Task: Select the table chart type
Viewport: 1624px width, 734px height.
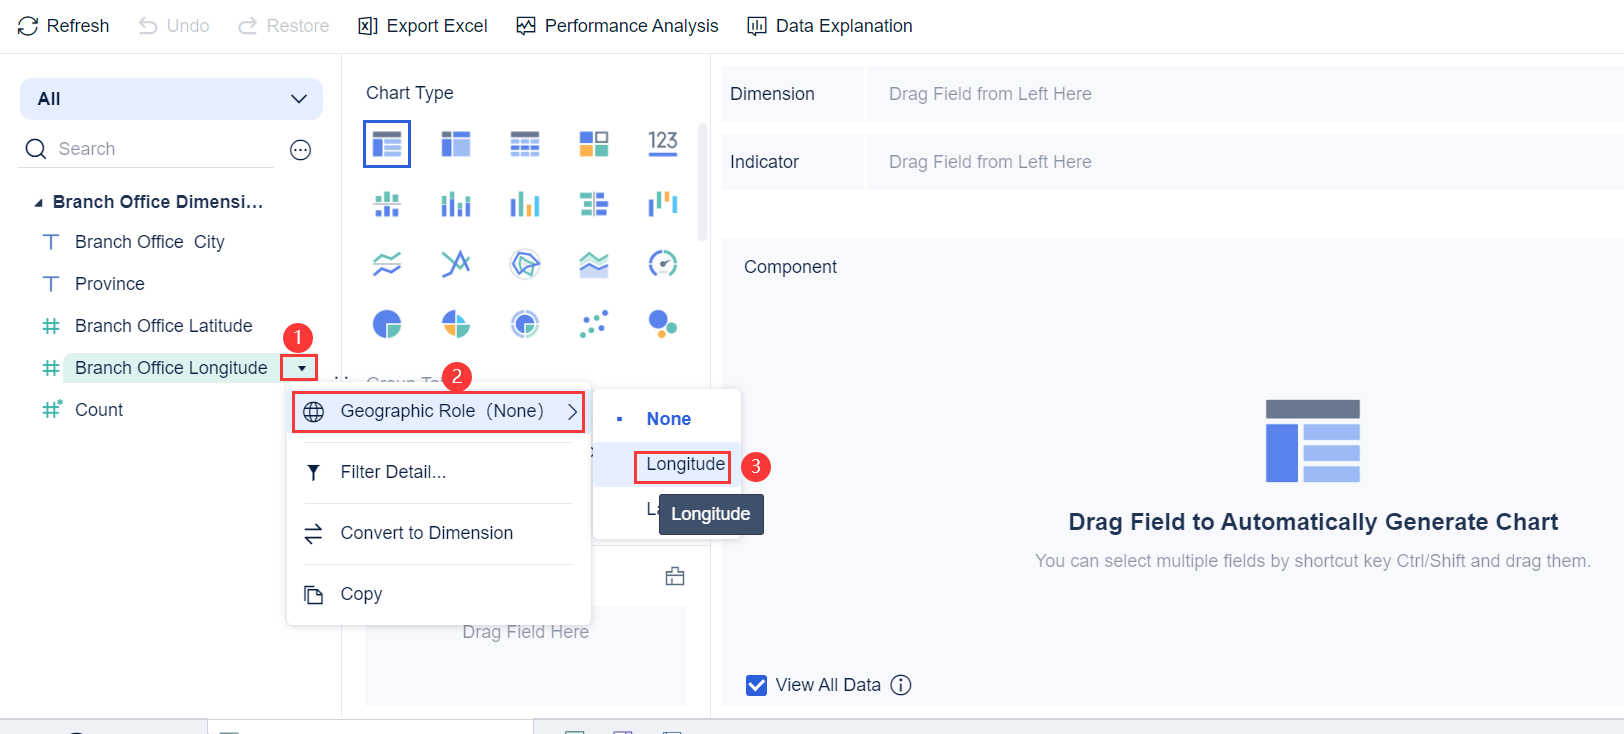Action: coord(387,143)
